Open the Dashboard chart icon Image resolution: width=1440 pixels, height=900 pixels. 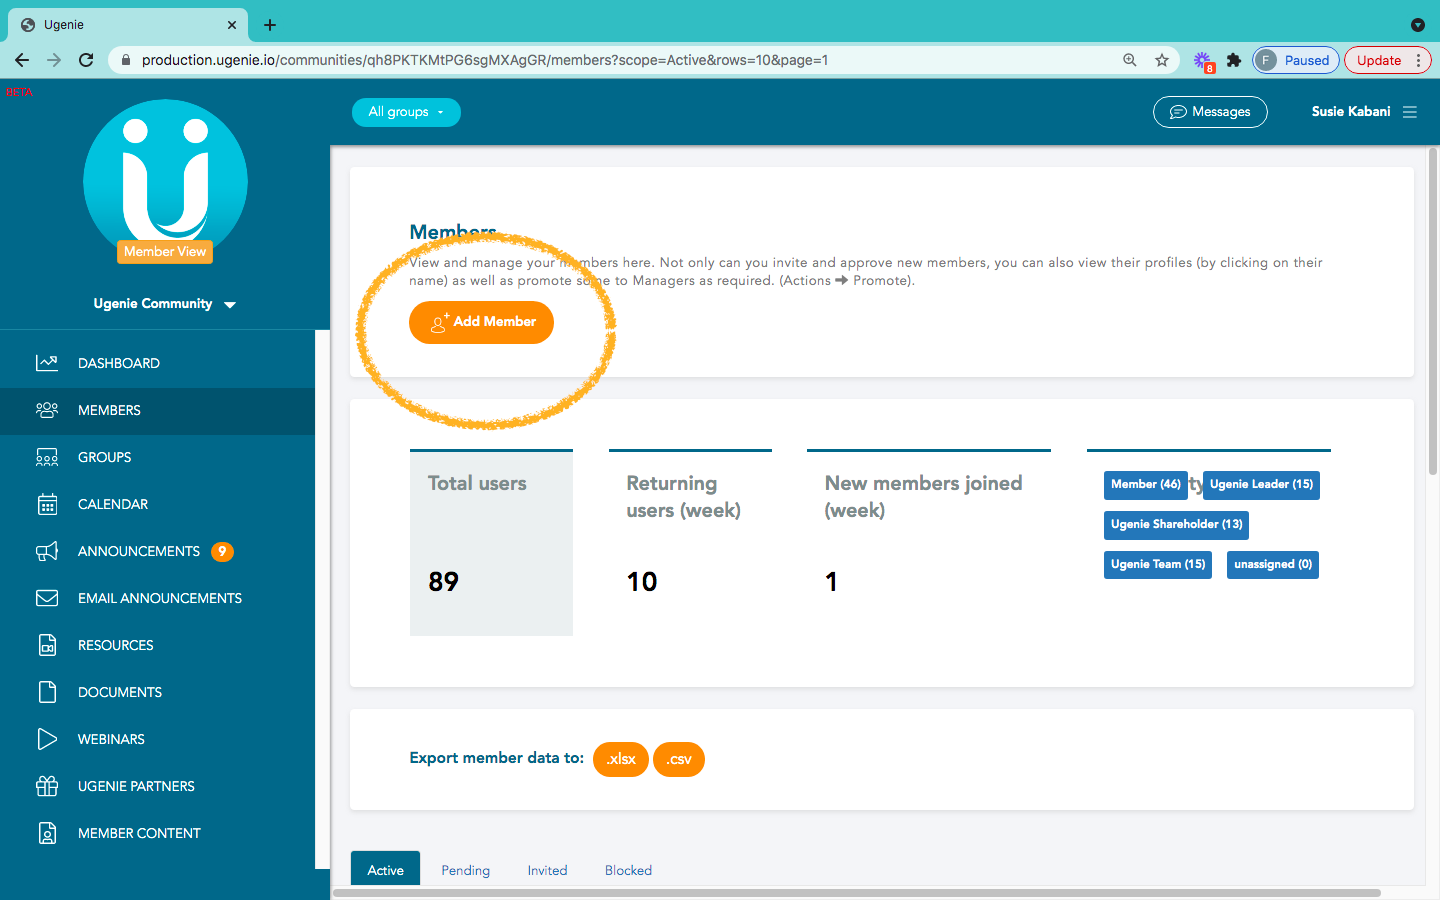47,363
